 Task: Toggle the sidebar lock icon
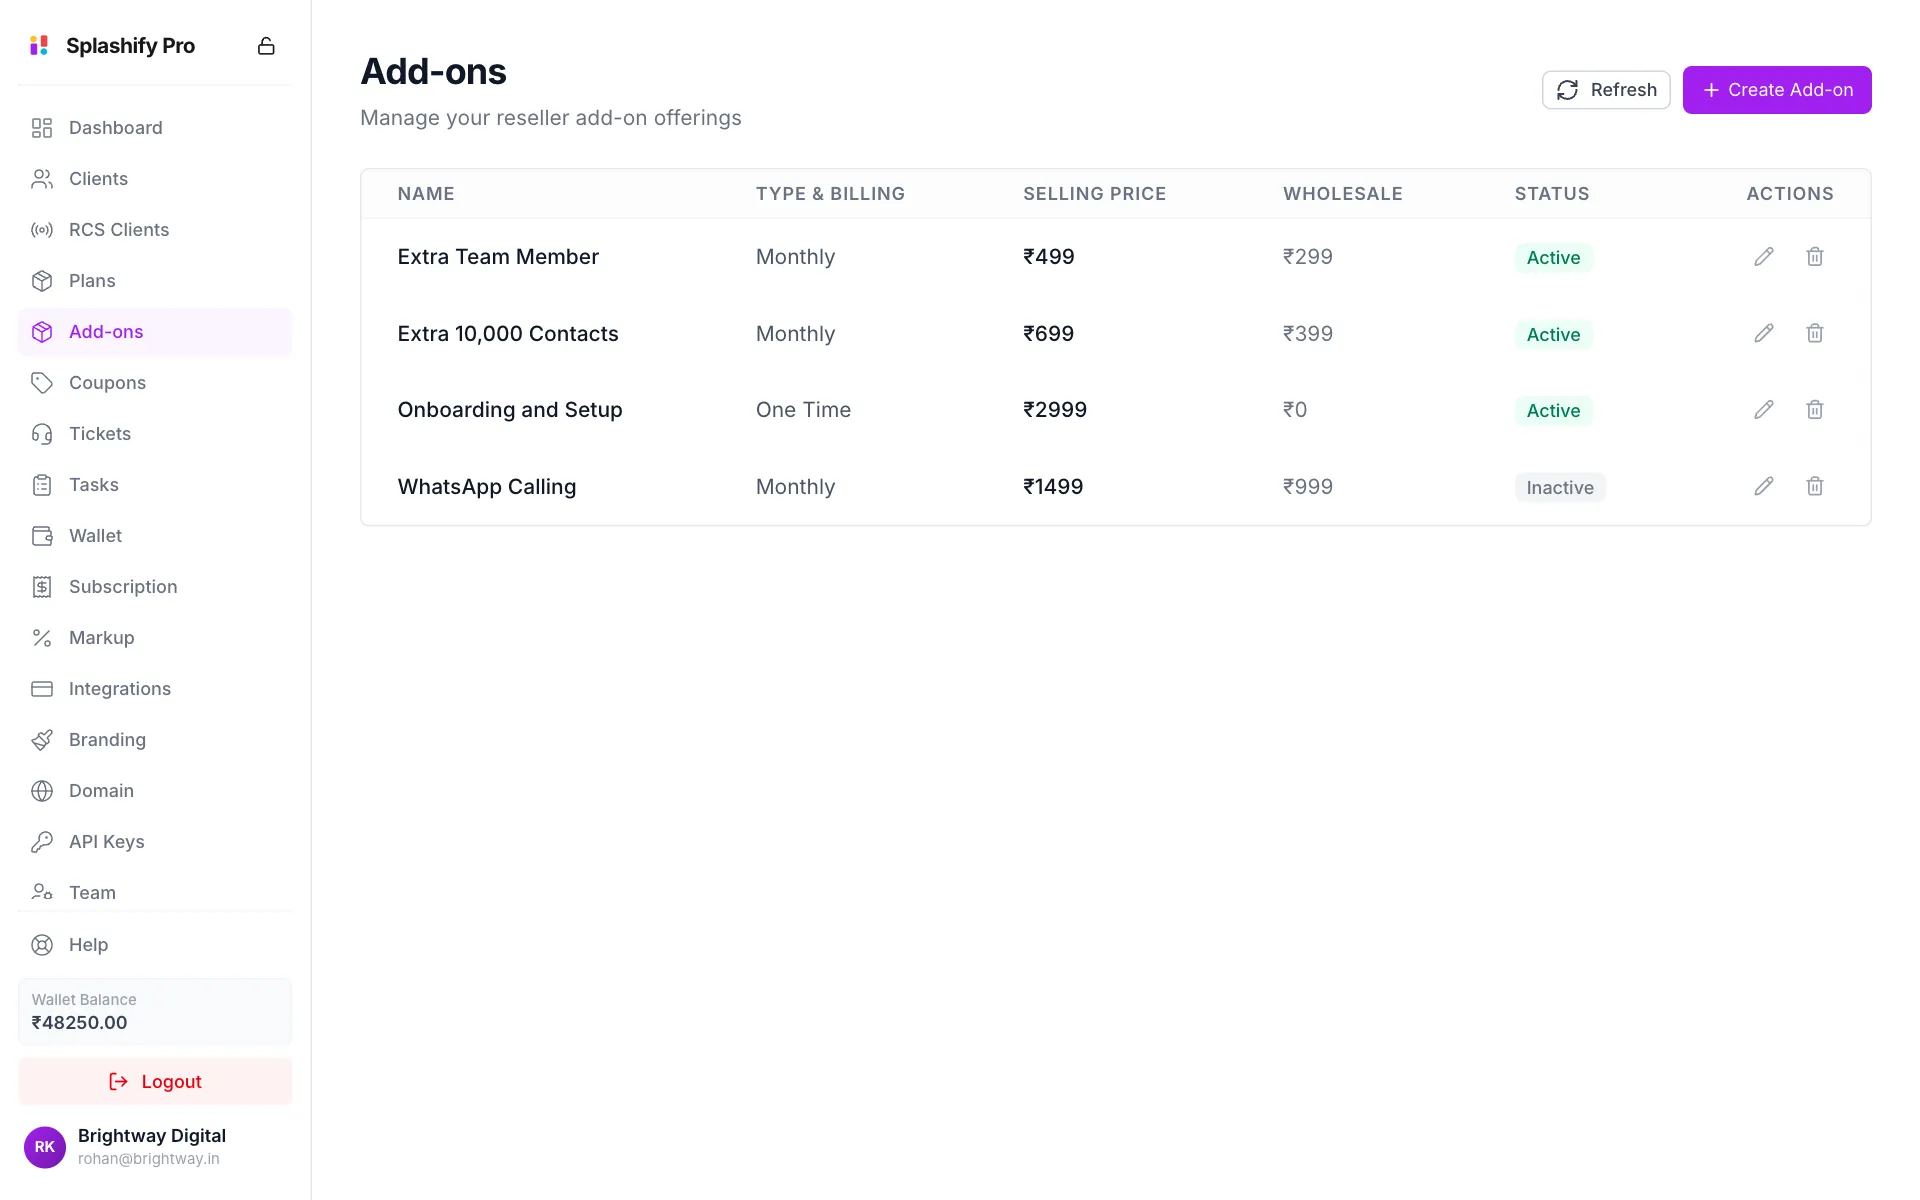(x=266, y=46)
